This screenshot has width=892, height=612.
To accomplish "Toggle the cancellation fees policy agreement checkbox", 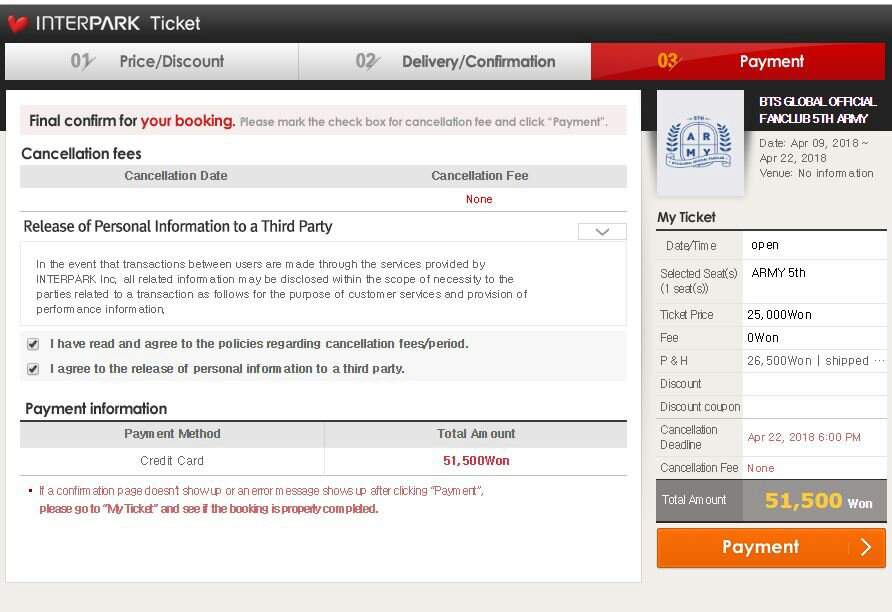I will pos(33,344).
